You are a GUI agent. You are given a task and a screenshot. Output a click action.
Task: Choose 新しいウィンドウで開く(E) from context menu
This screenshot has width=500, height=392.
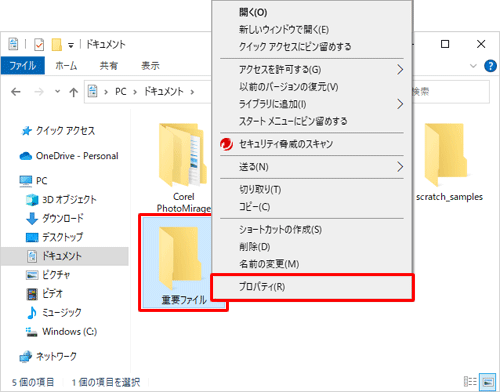click(312, 30)
